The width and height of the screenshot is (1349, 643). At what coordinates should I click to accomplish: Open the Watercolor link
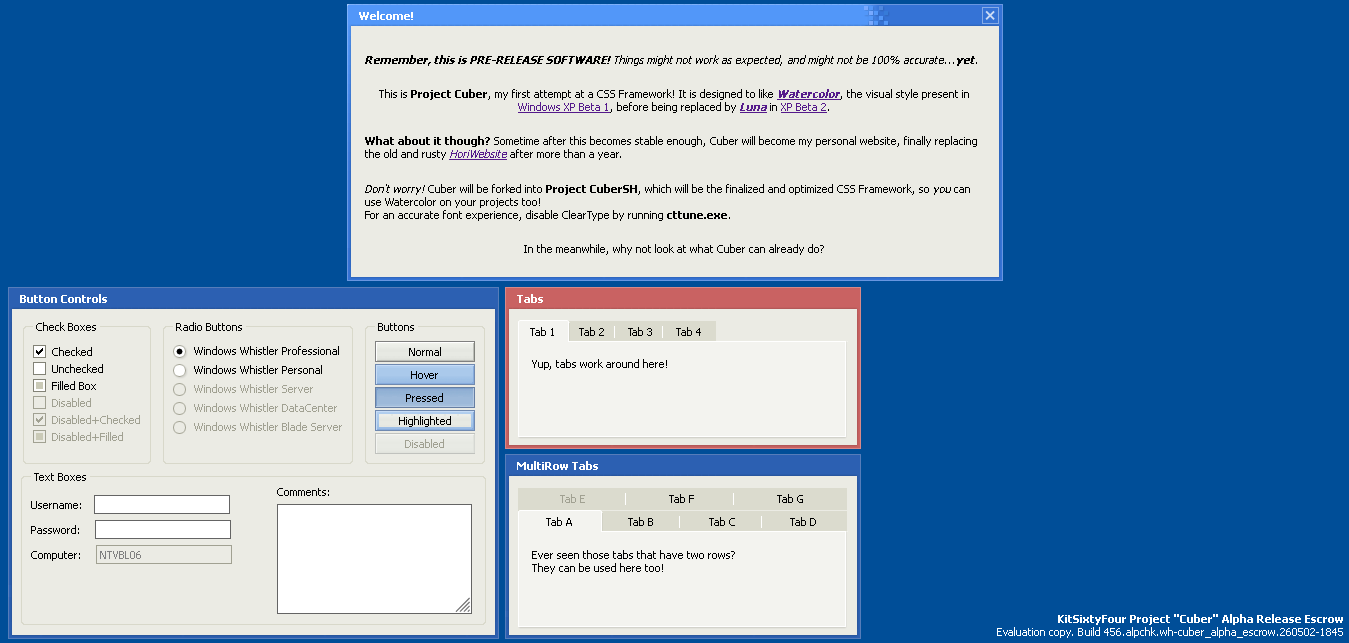pos(809,94)
